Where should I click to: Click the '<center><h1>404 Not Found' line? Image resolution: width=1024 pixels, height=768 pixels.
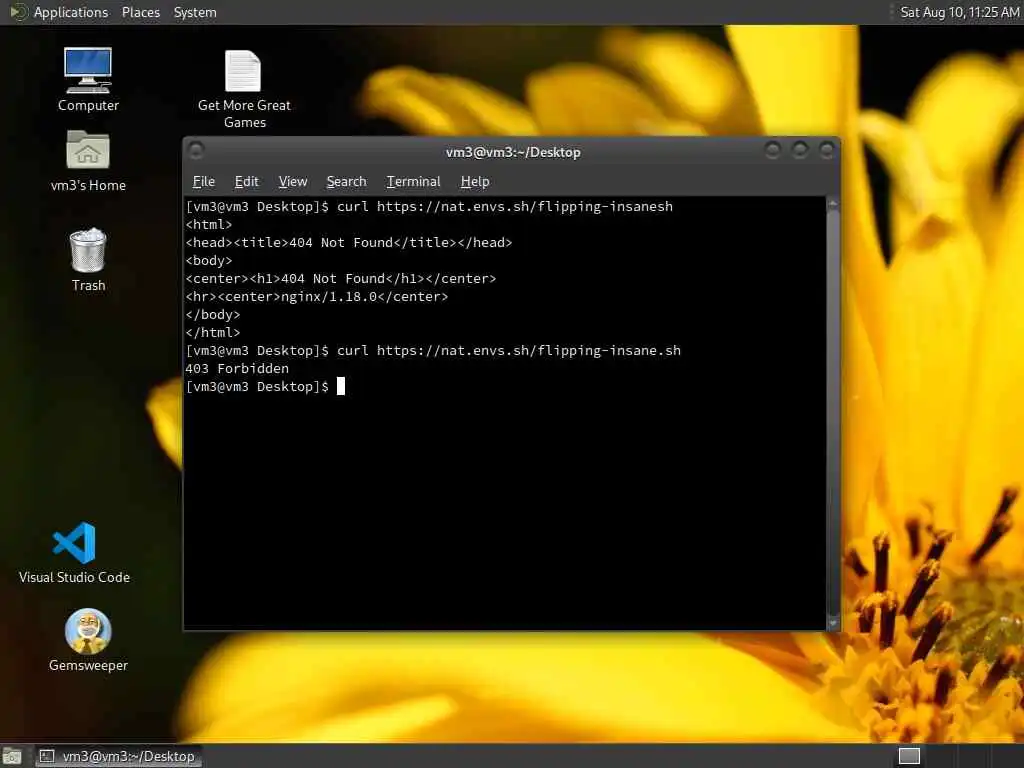click(x=341, y=278)
